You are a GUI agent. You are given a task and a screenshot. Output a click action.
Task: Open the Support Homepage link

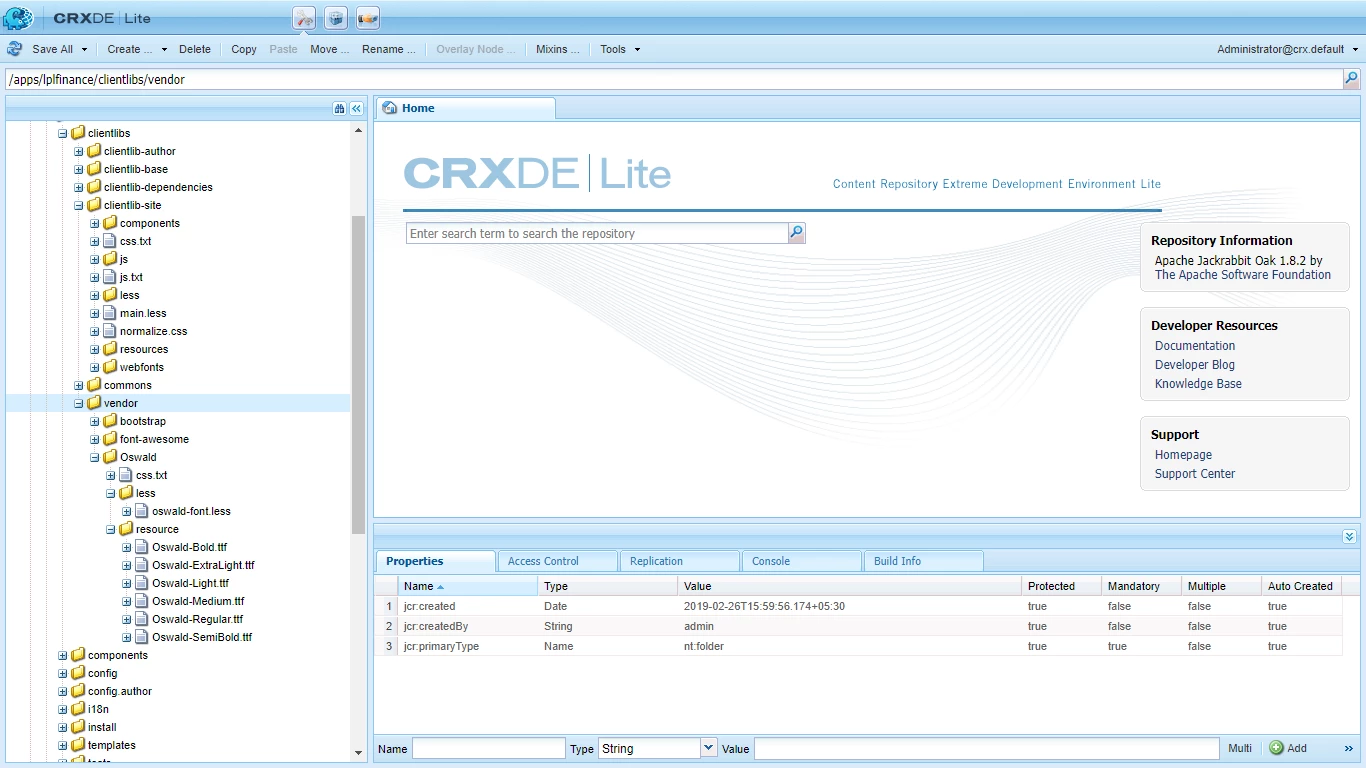pos(1183,455)
